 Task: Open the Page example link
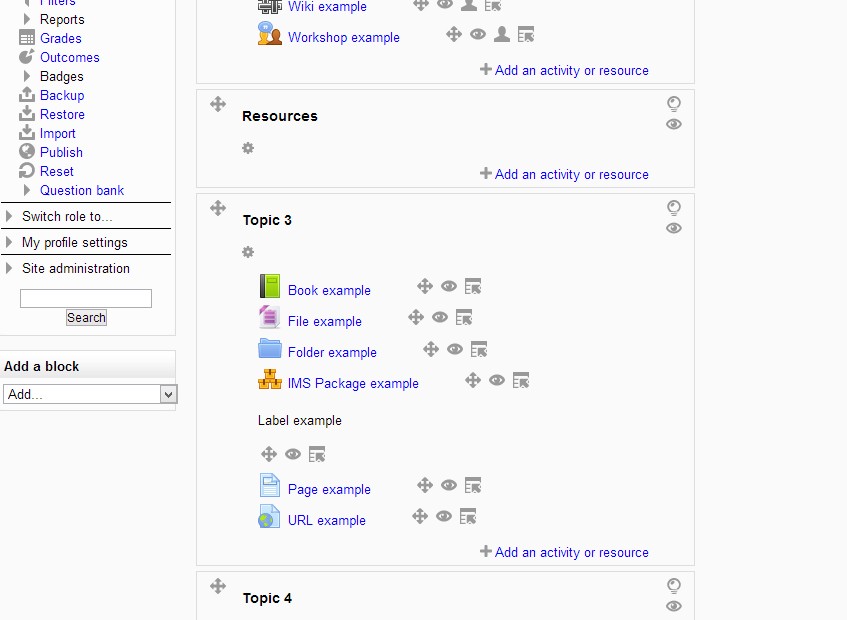coord(330,489)
